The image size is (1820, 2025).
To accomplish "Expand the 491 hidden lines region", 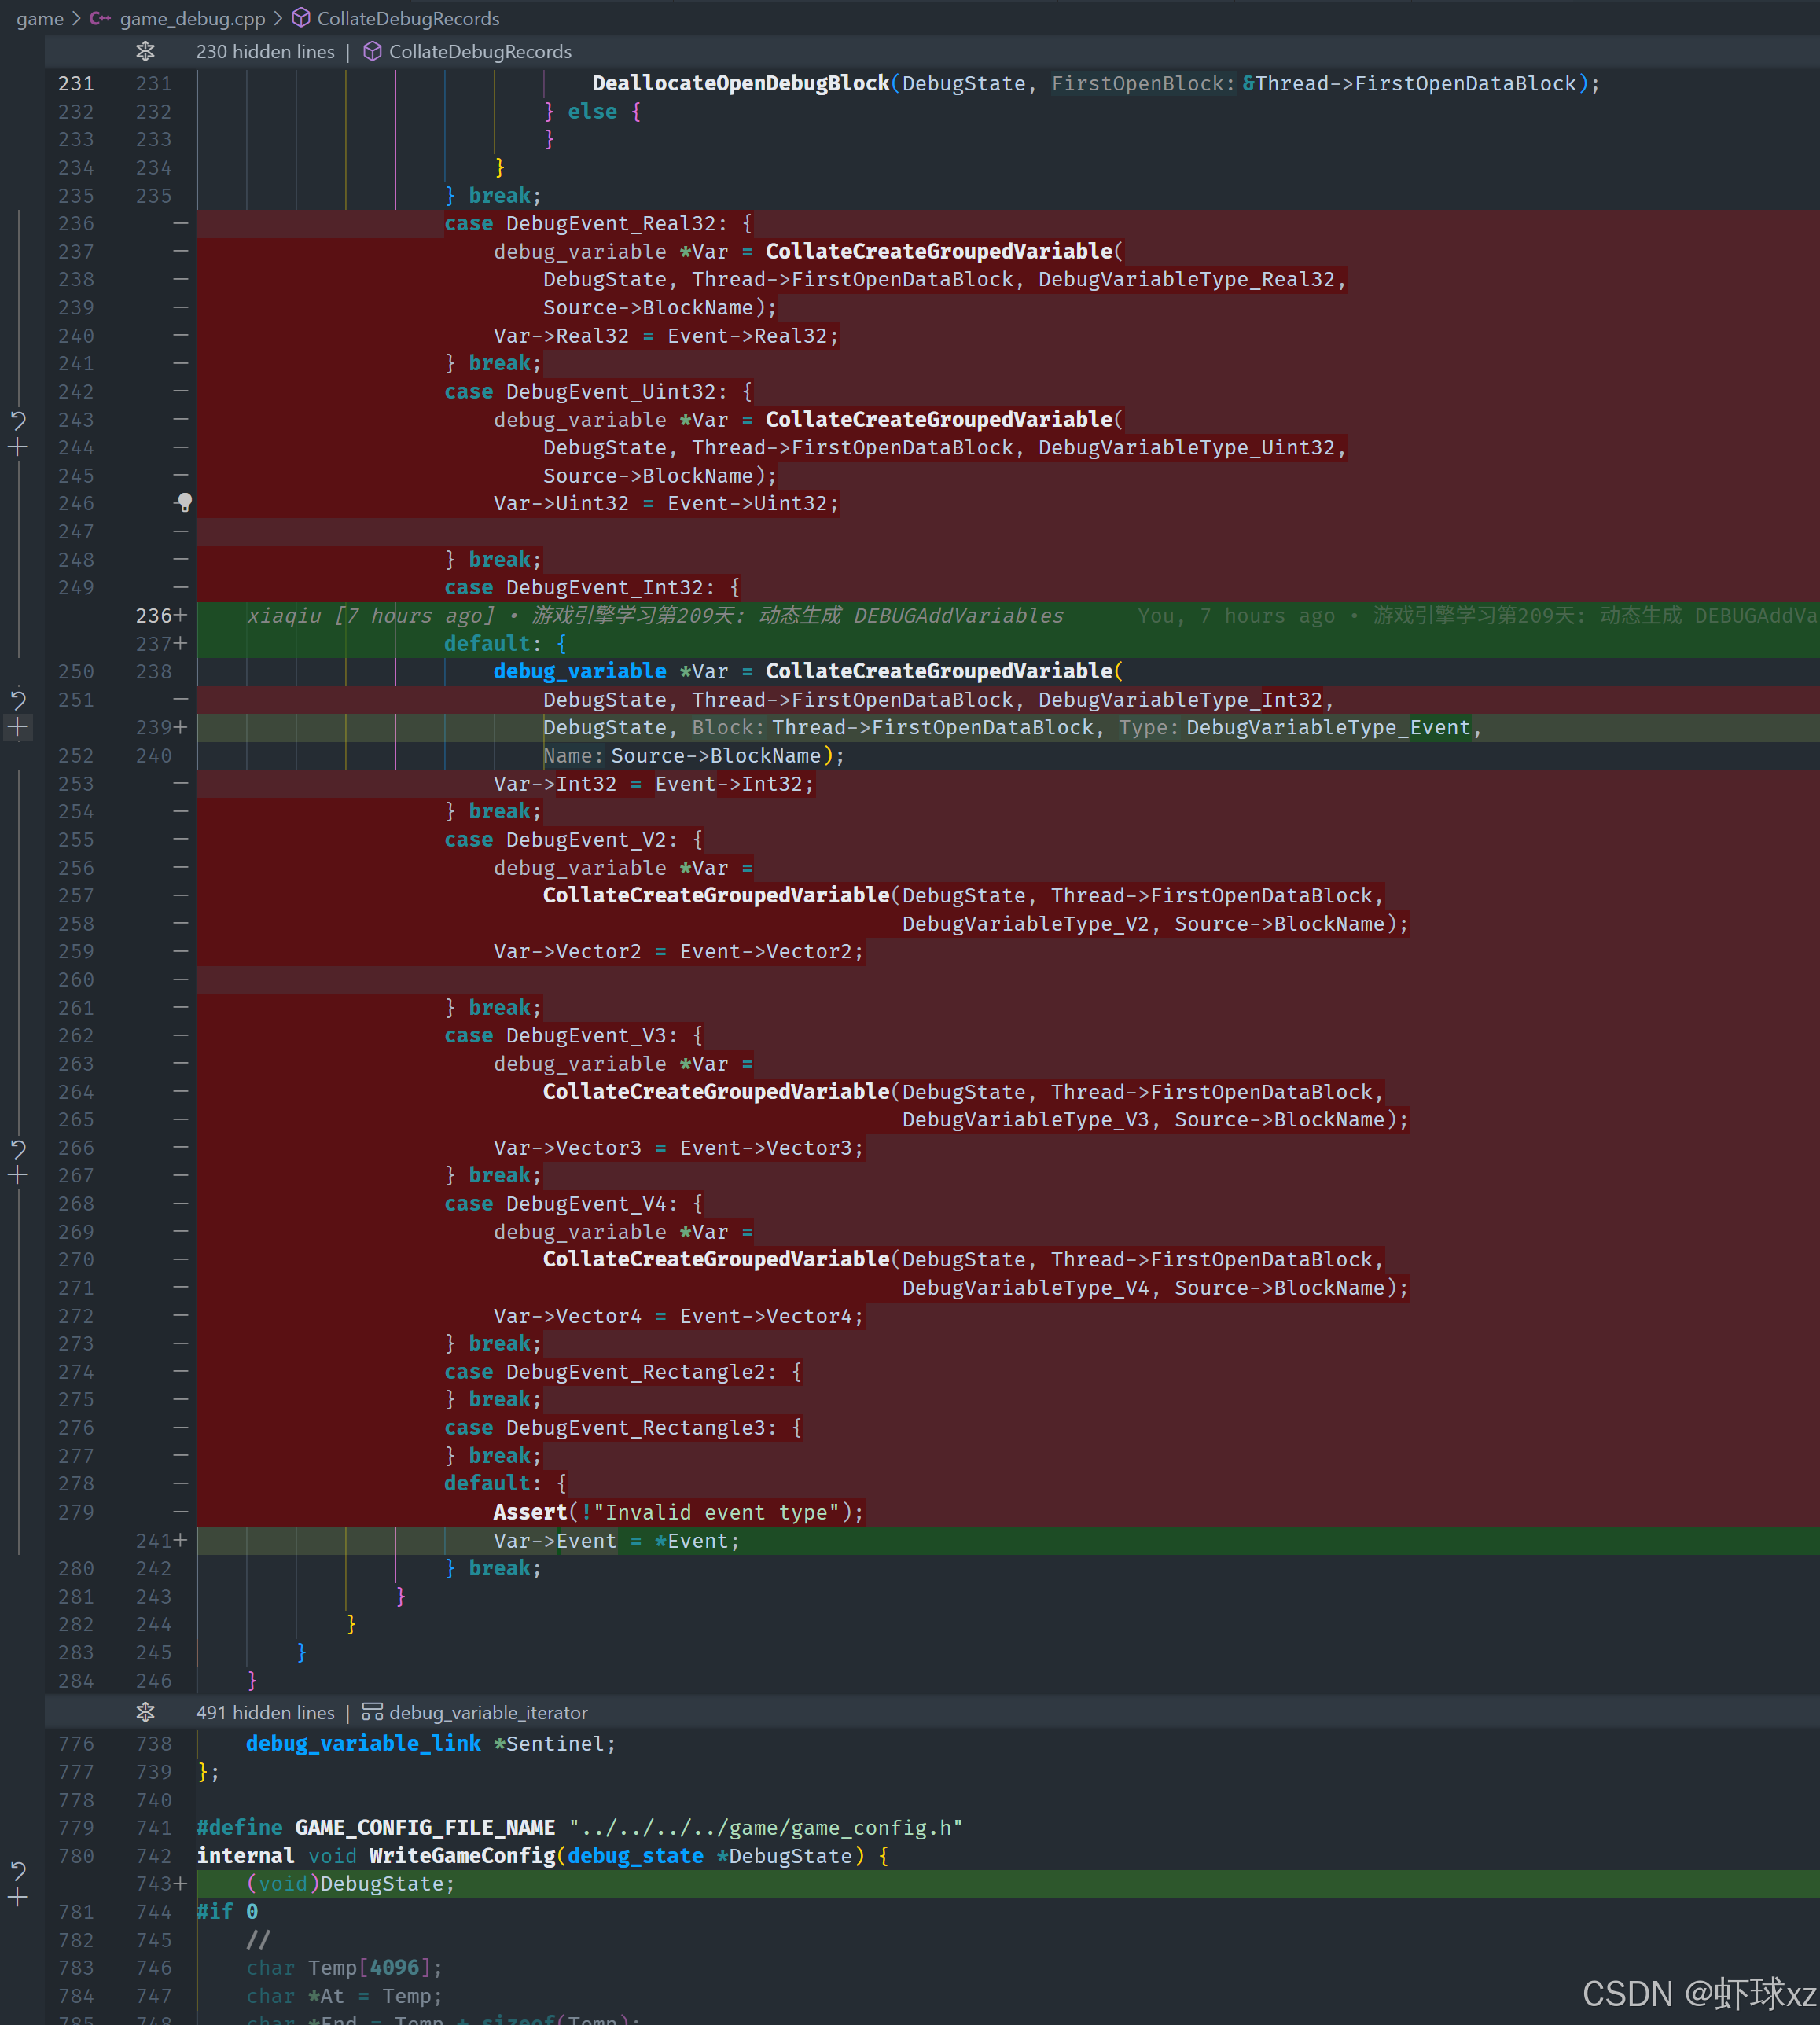I will click(265, 1713).
